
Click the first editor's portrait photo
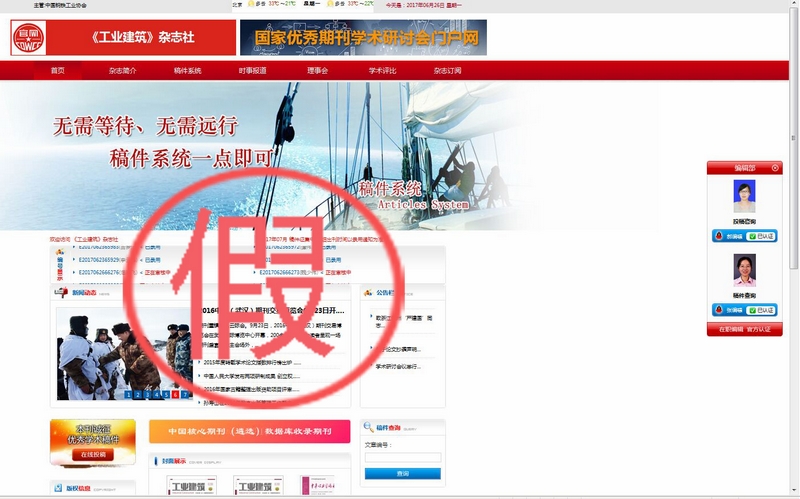(x=744, y=196)
